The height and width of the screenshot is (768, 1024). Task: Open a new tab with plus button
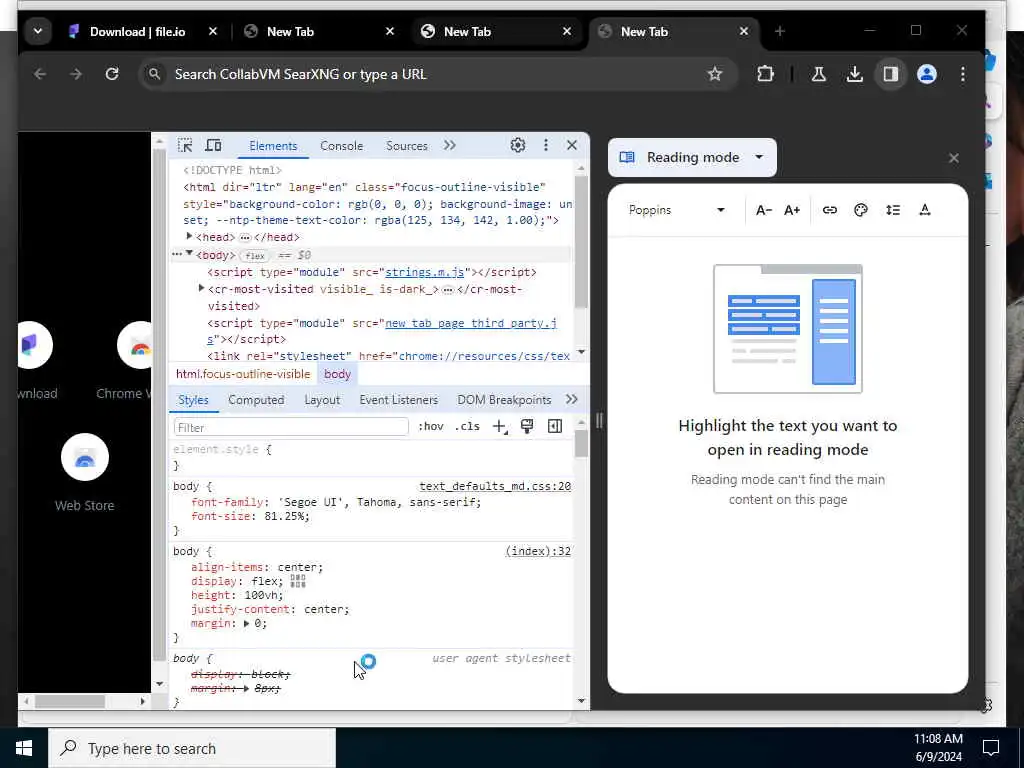[780, 31]
